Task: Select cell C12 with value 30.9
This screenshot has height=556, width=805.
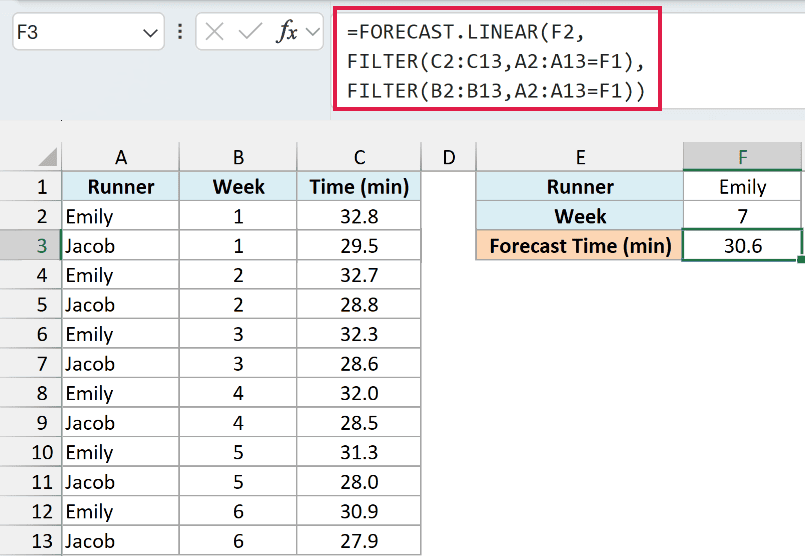Action: click(359, 511)
